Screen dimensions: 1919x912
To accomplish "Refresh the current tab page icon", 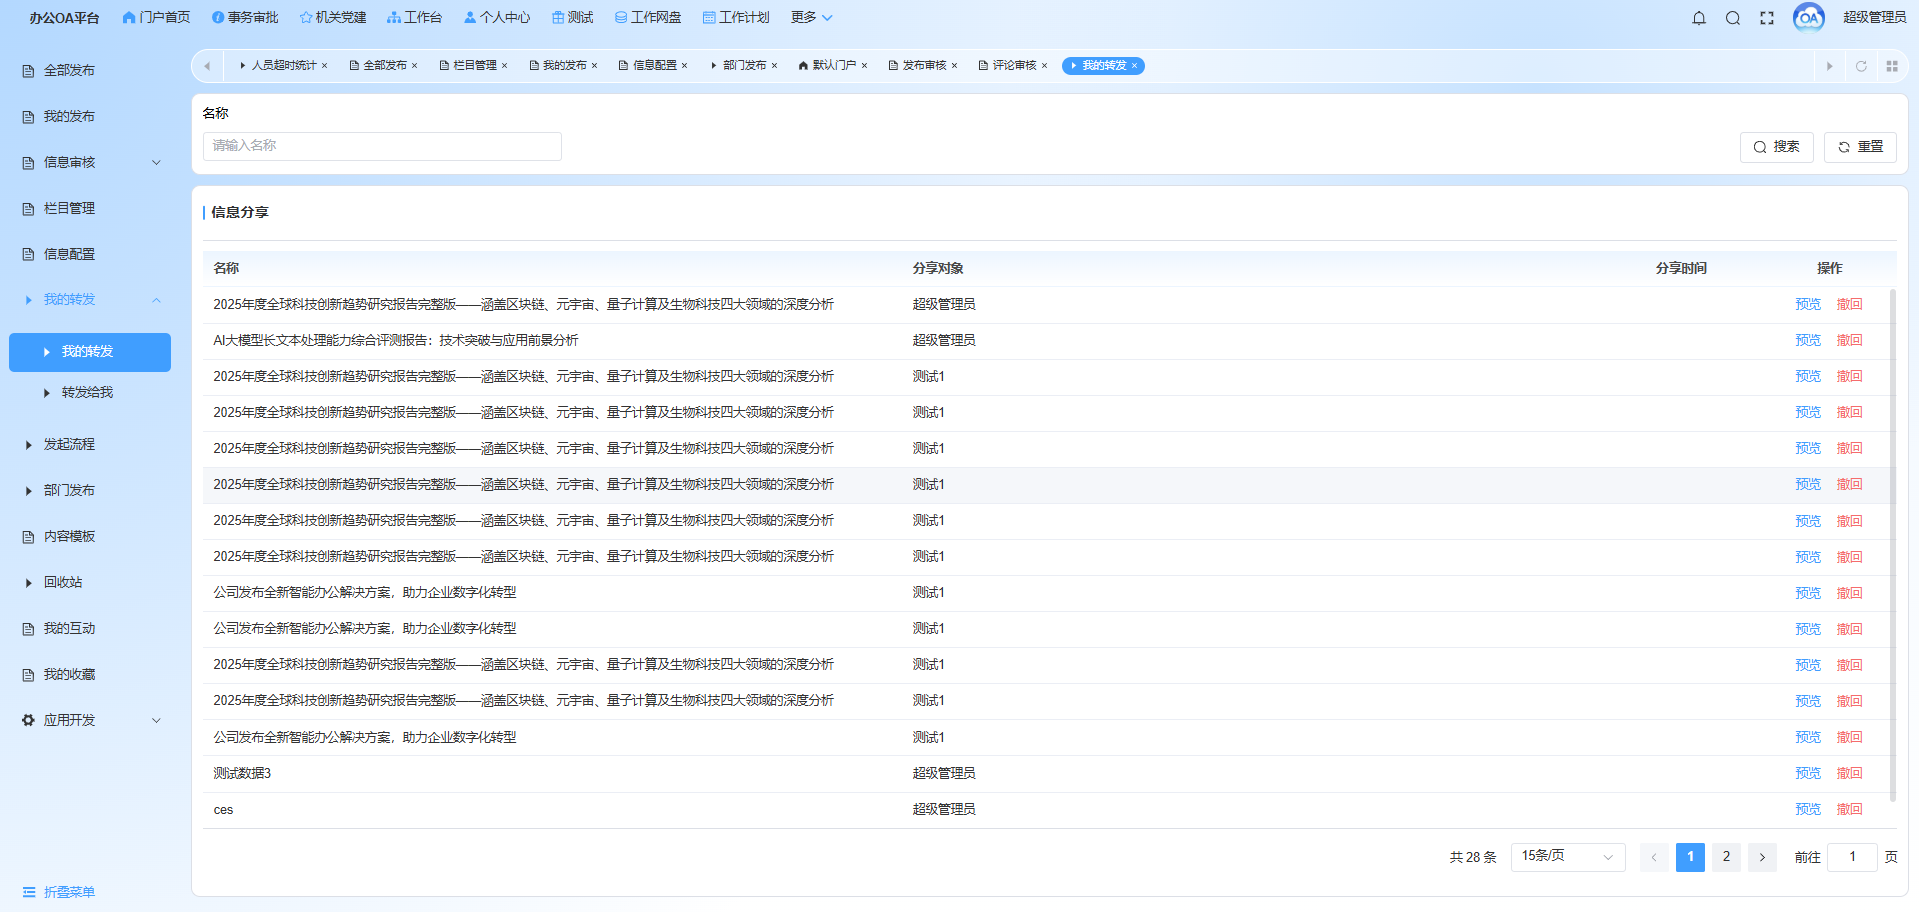I will click(x=1861, y=66).
